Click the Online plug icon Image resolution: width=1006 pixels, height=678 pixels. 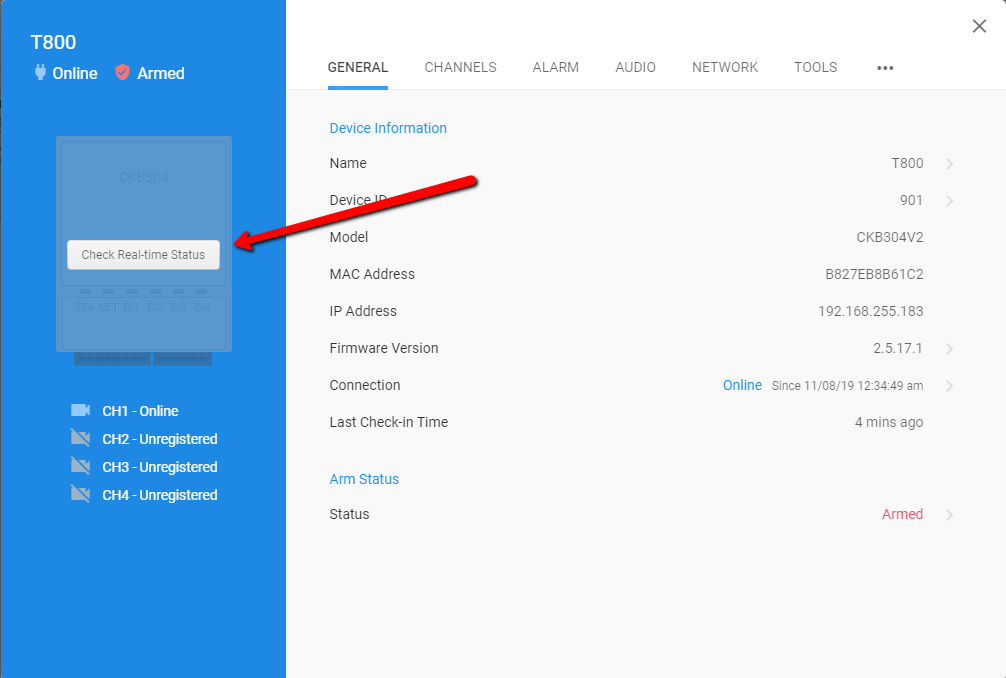[40, 72]
